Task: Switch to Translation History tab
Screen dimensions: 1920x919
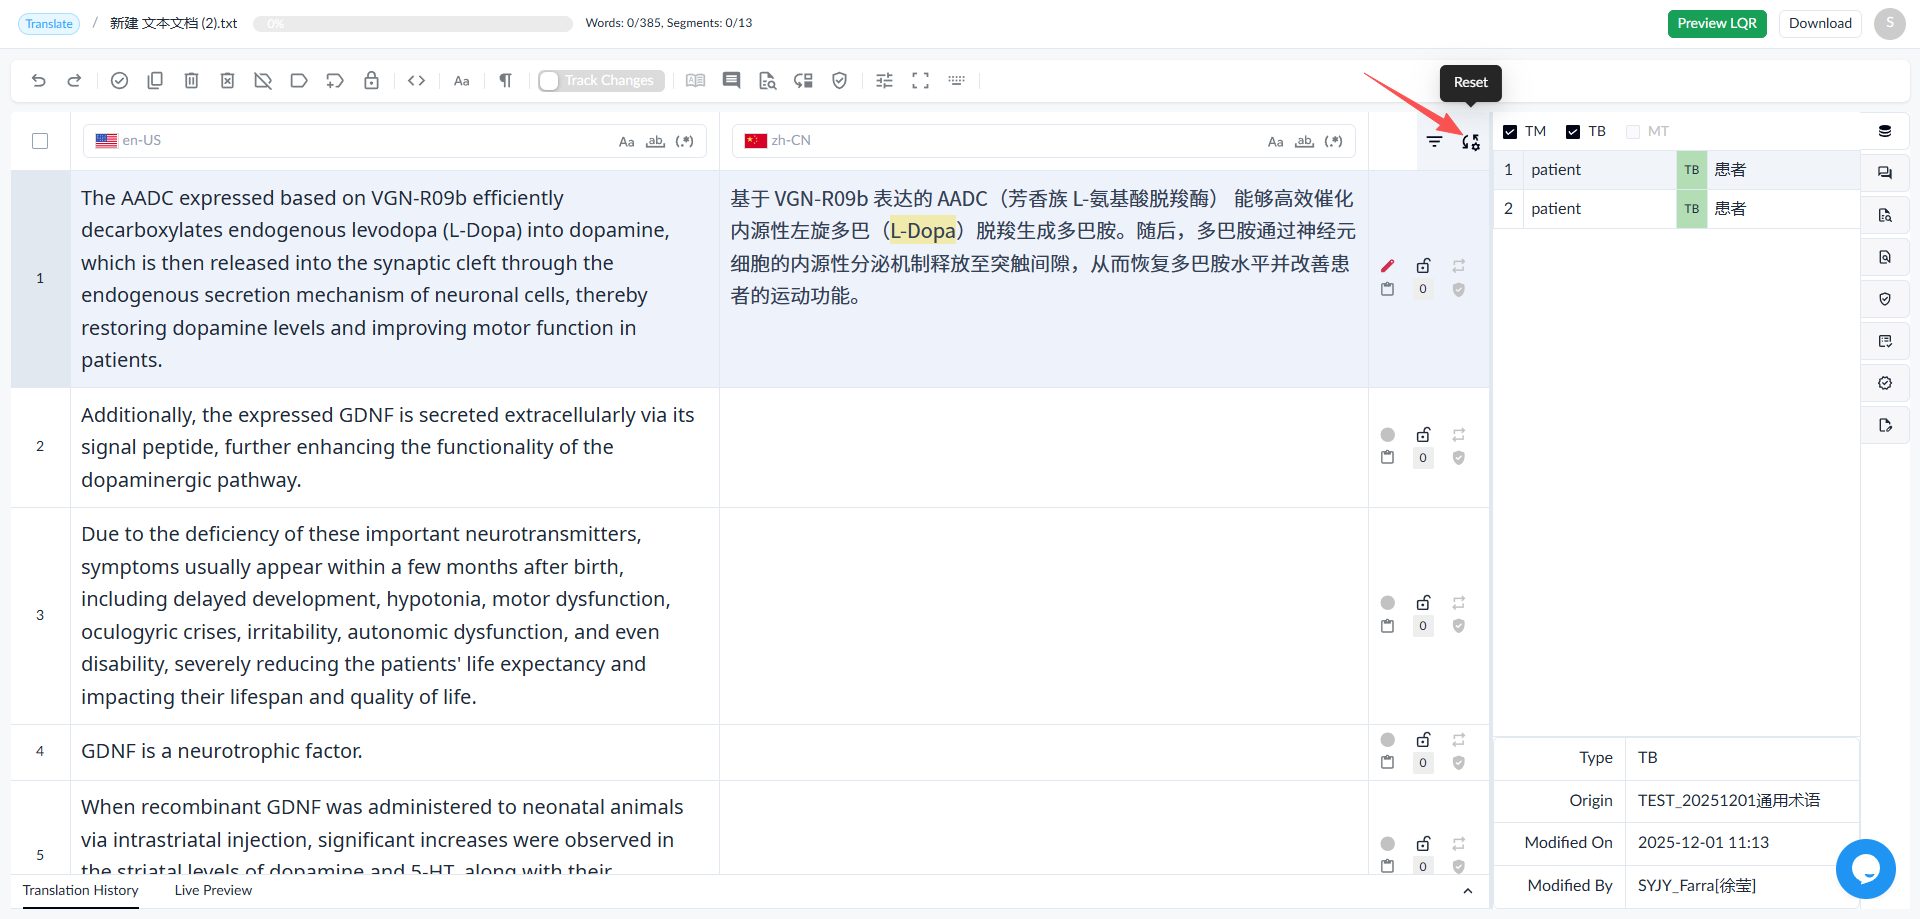Action: (81, 891)
